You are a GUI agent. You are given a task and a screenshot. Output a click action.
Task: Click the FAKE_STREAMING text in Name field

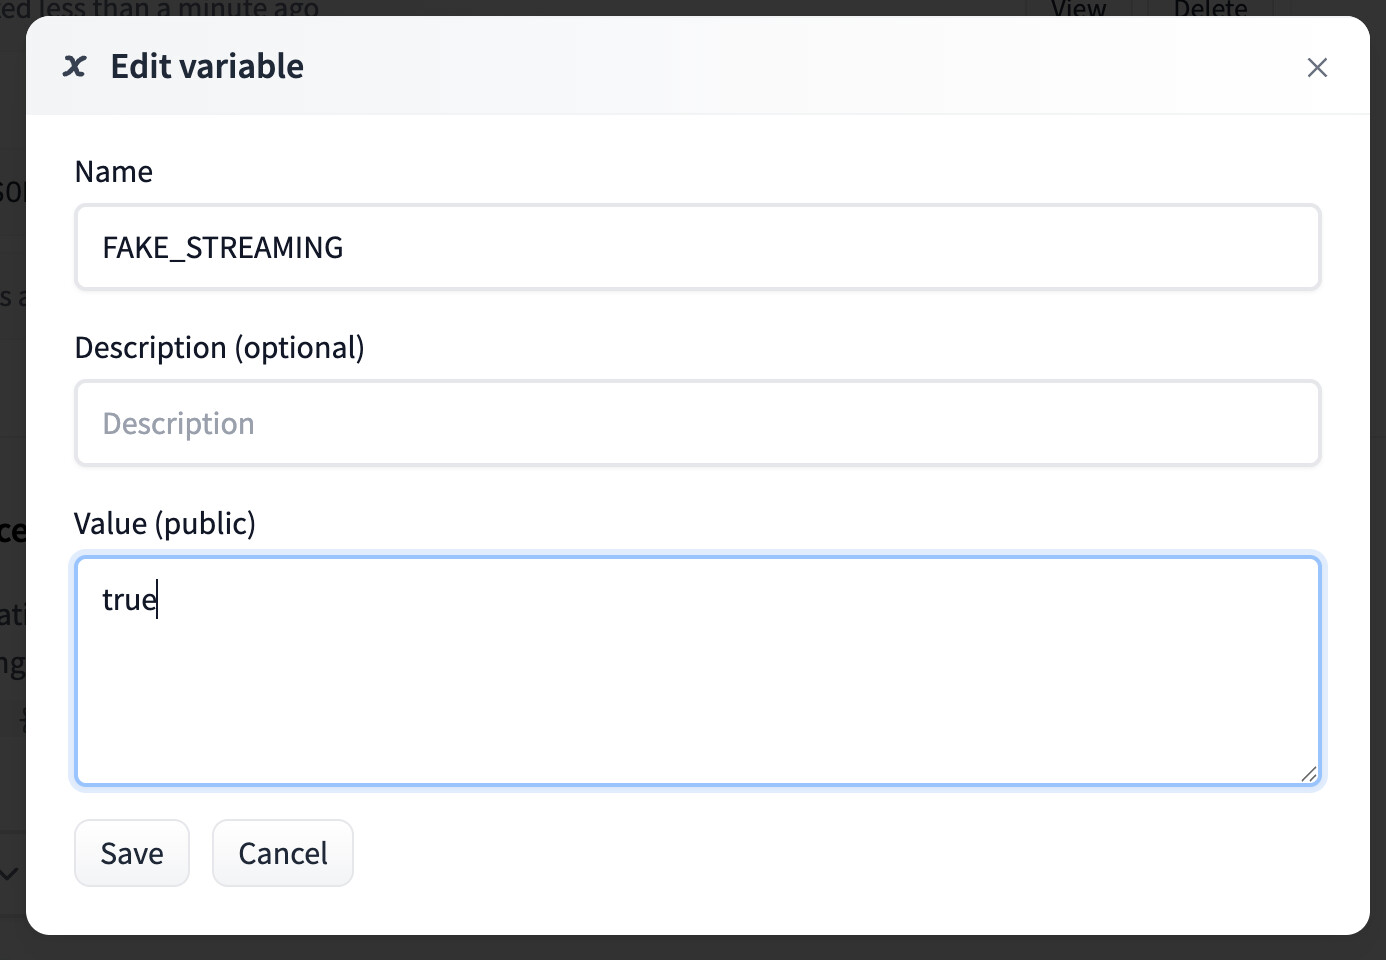[223, 247]
